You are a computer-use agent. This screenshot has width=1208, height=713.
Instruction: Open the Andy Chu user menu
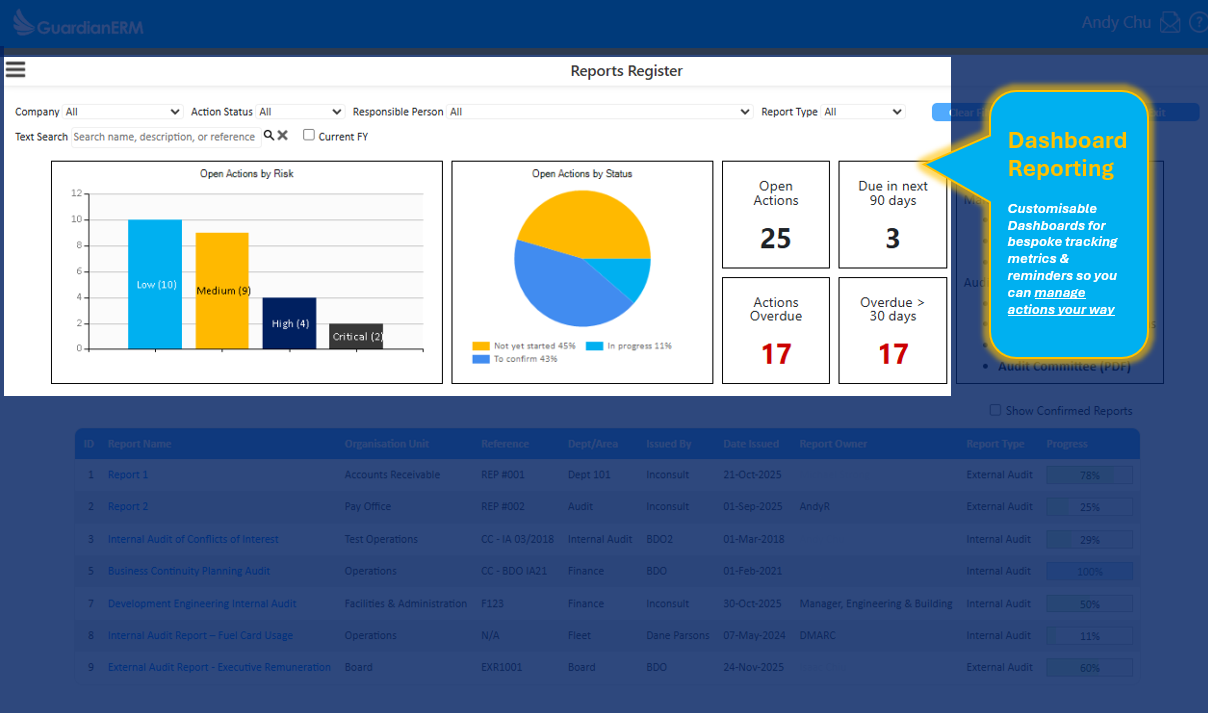1115,23
